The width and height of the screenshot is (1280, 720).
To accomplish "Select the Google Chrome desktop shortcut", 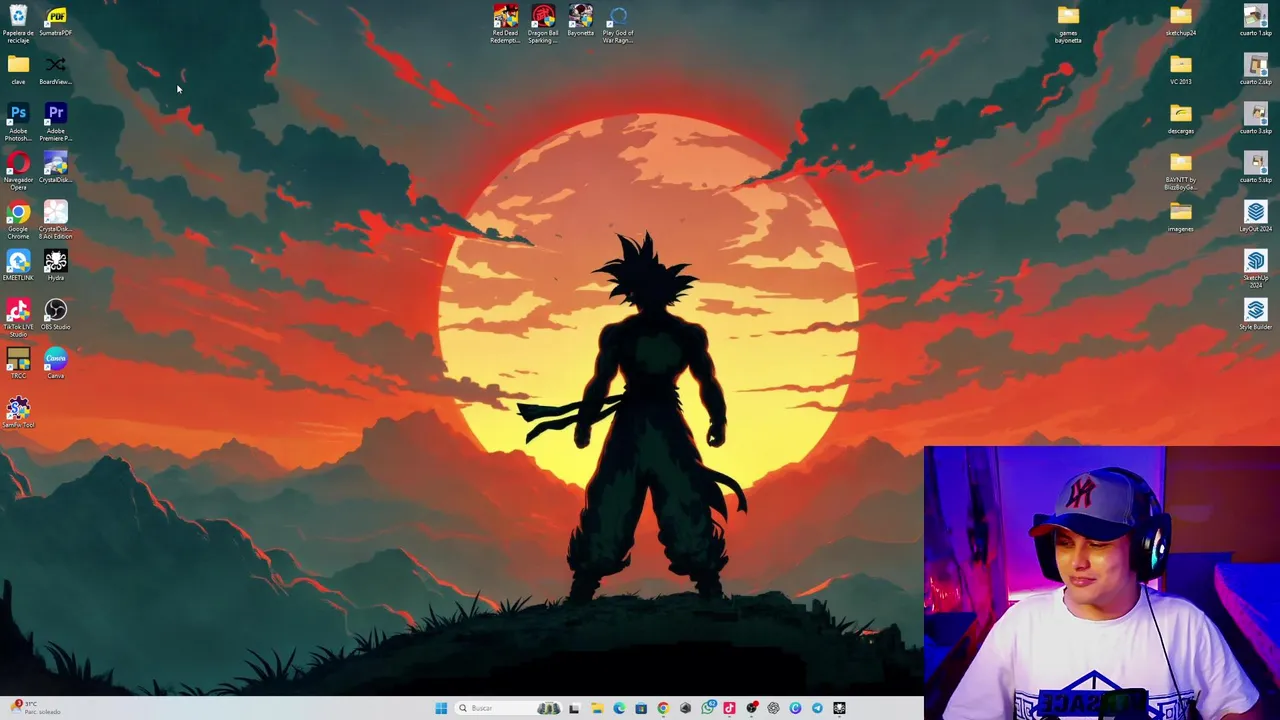I will point(18,220).
